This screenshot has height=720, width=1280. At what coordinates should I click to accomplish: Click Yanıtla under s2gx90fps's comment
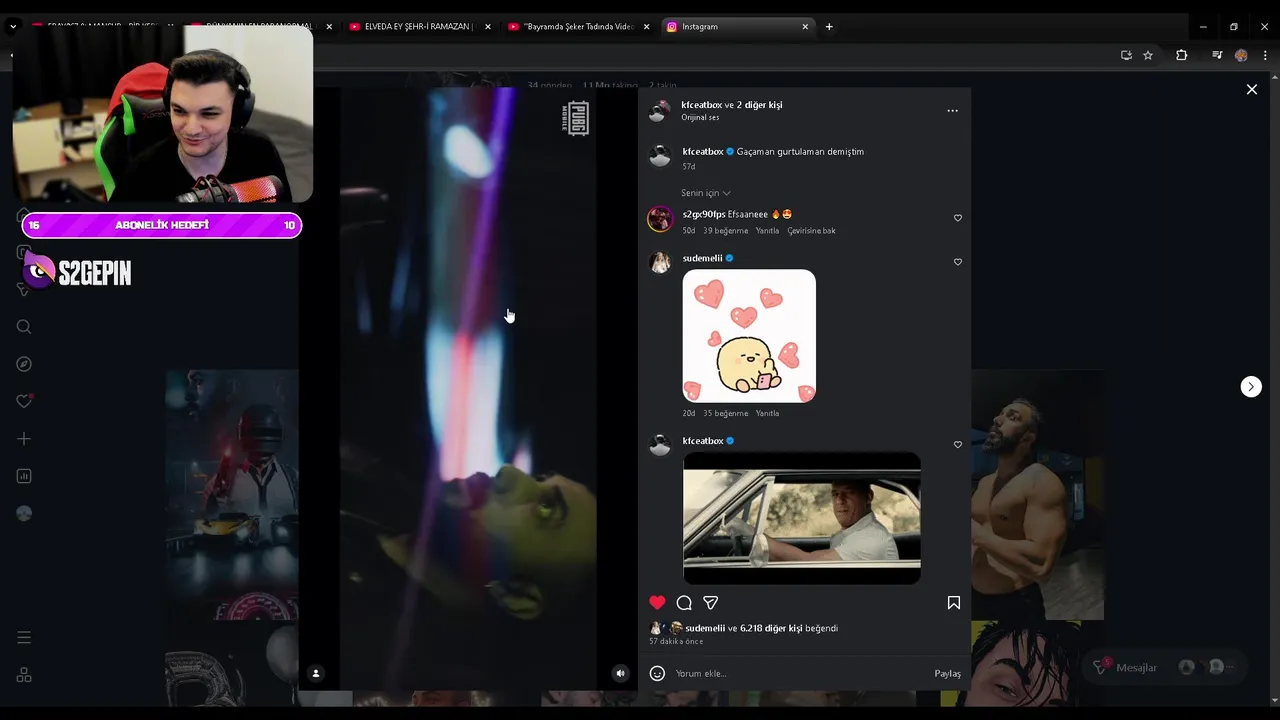pos(767,231)
